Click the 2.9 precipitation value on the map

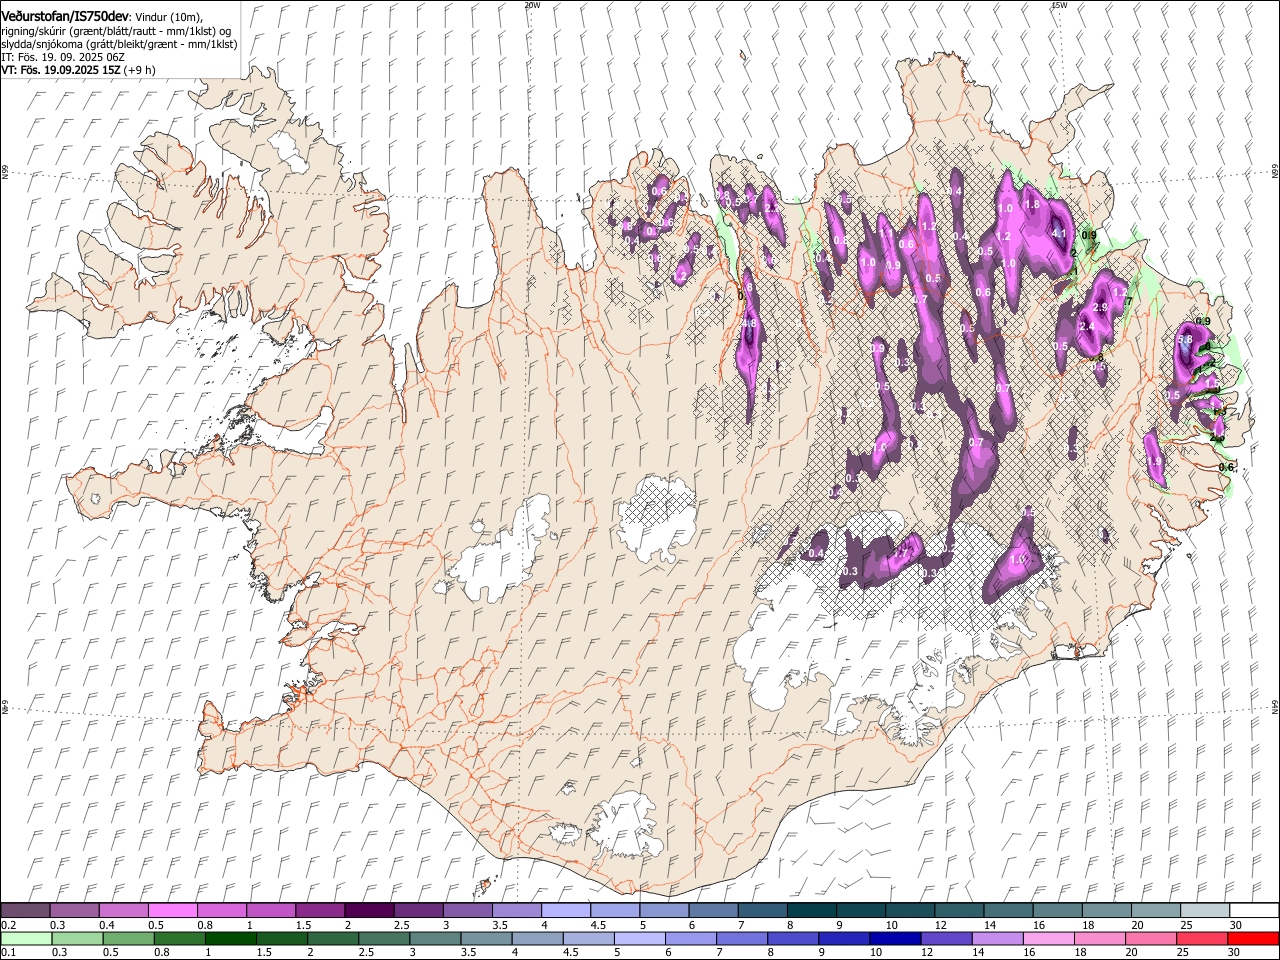(x=1101, y=306)
